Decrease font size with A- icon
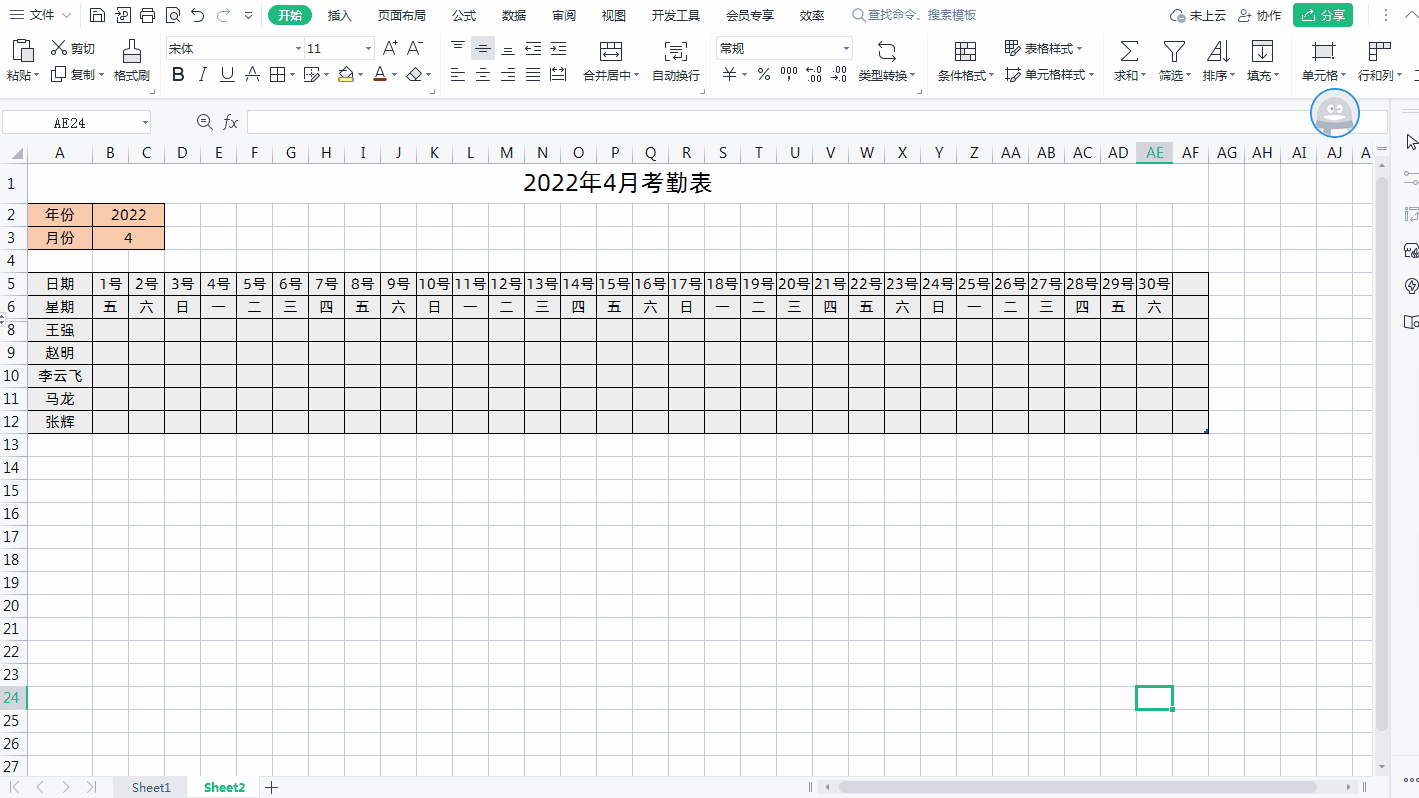Screen dimensions: 1419x798 click(415, 48)
